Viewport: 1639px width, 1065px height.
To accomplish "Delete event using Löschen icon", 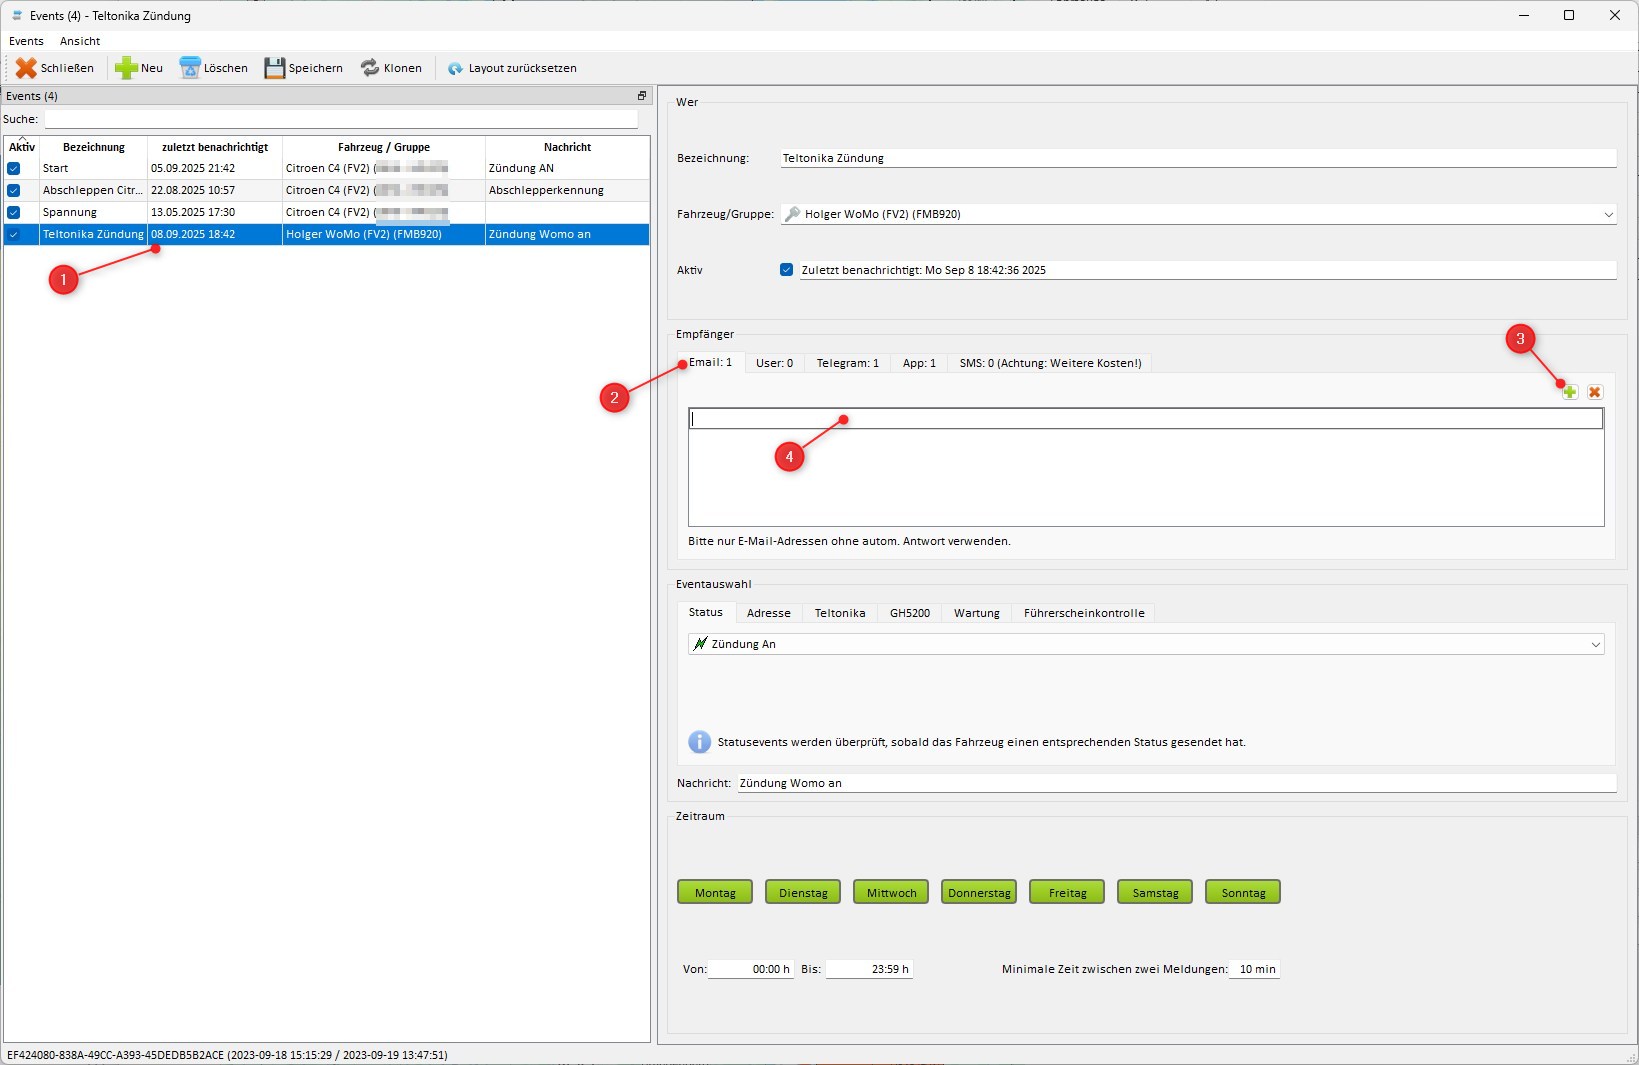I will tap(190, 68).
